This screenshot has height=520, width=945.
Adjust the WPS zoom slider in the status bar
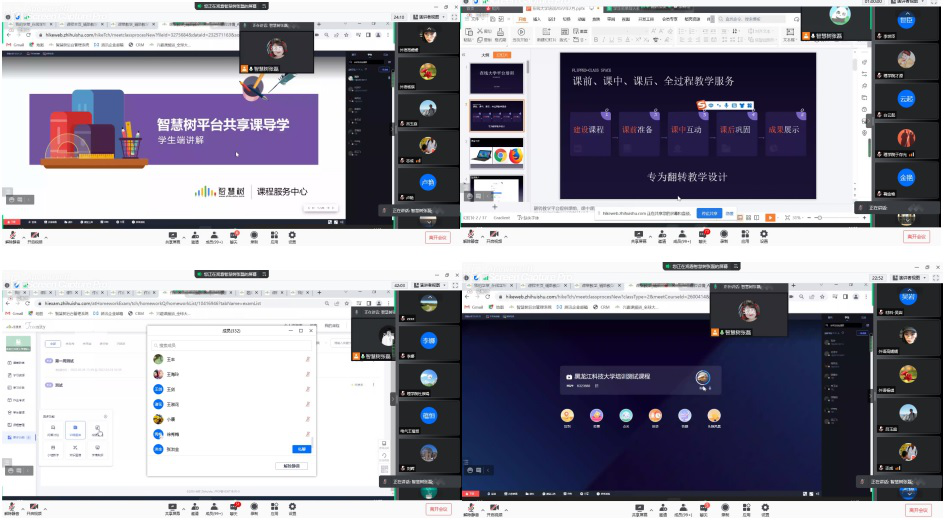(x=820, y=217)
